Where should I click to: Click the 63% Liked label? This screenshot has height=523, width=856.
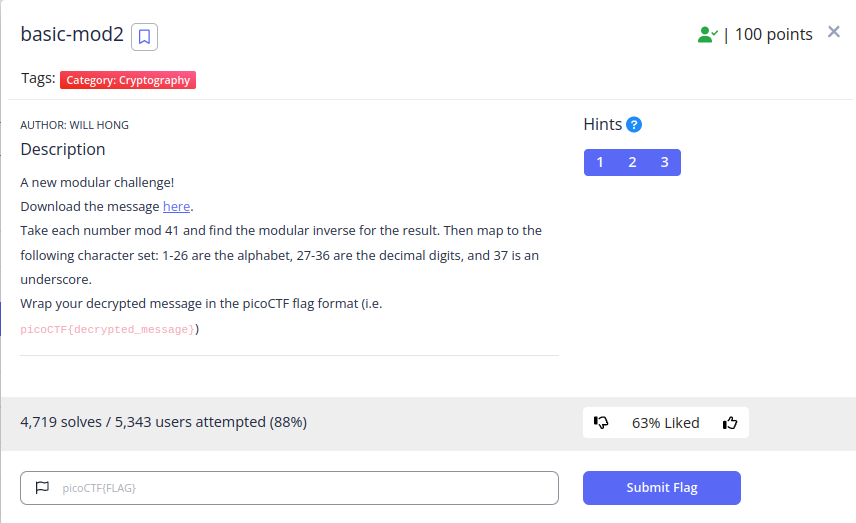665,423
